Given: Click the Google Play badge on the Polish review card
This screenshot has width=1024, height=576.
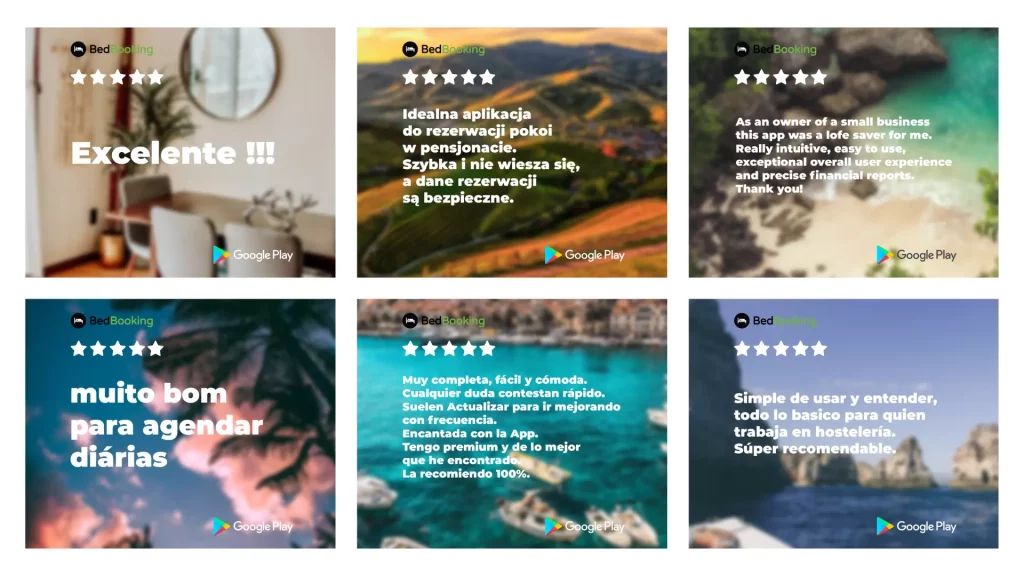Looking at the screenshot, I should pyautogui.click(x=584, y=255).
